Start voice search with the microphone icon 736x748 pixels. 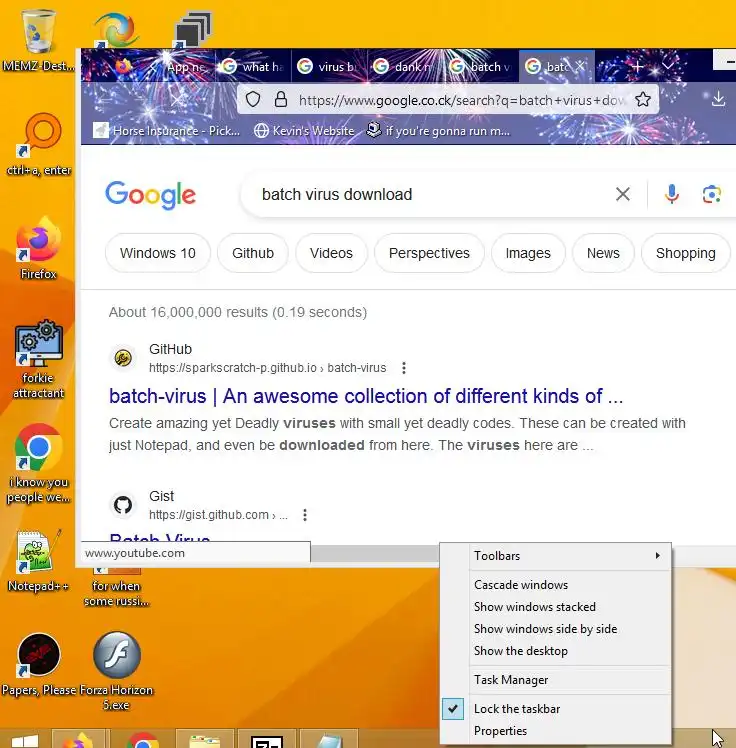(672, 194)
